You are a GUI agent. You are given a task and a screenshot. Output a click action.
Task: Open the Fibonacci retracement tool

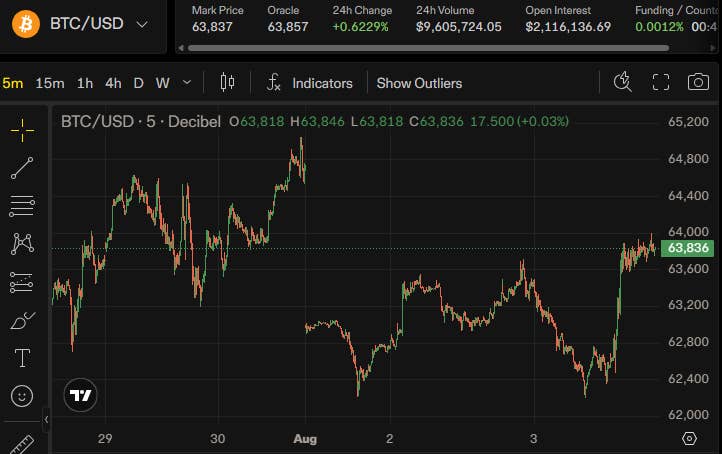[22, 206]
